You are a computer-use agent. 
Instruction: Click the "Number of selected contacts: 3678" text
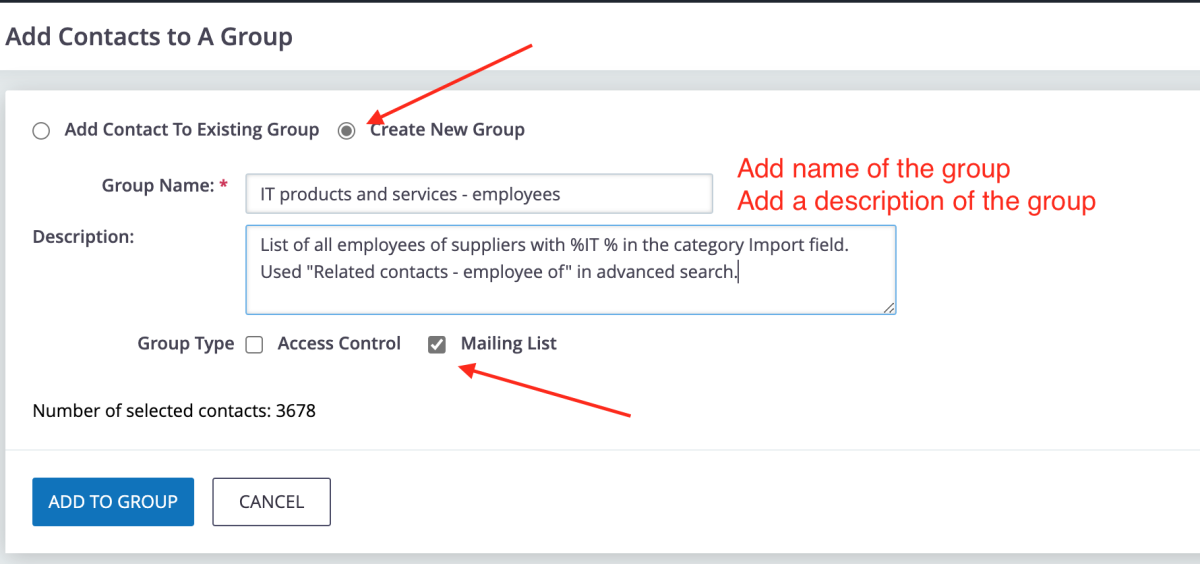click(x=174, y=410)
